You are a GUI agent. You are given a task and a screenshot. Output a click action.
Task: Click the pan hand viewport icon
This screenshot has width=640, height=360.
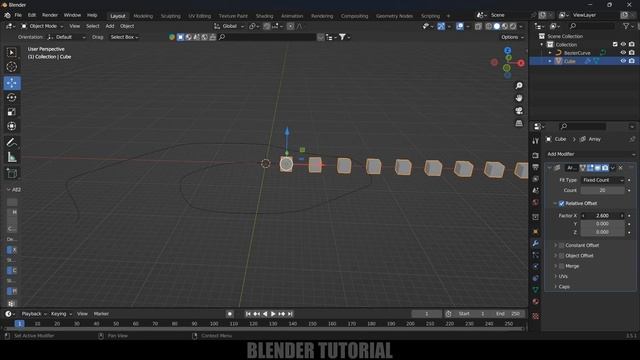tap(519, 98)
